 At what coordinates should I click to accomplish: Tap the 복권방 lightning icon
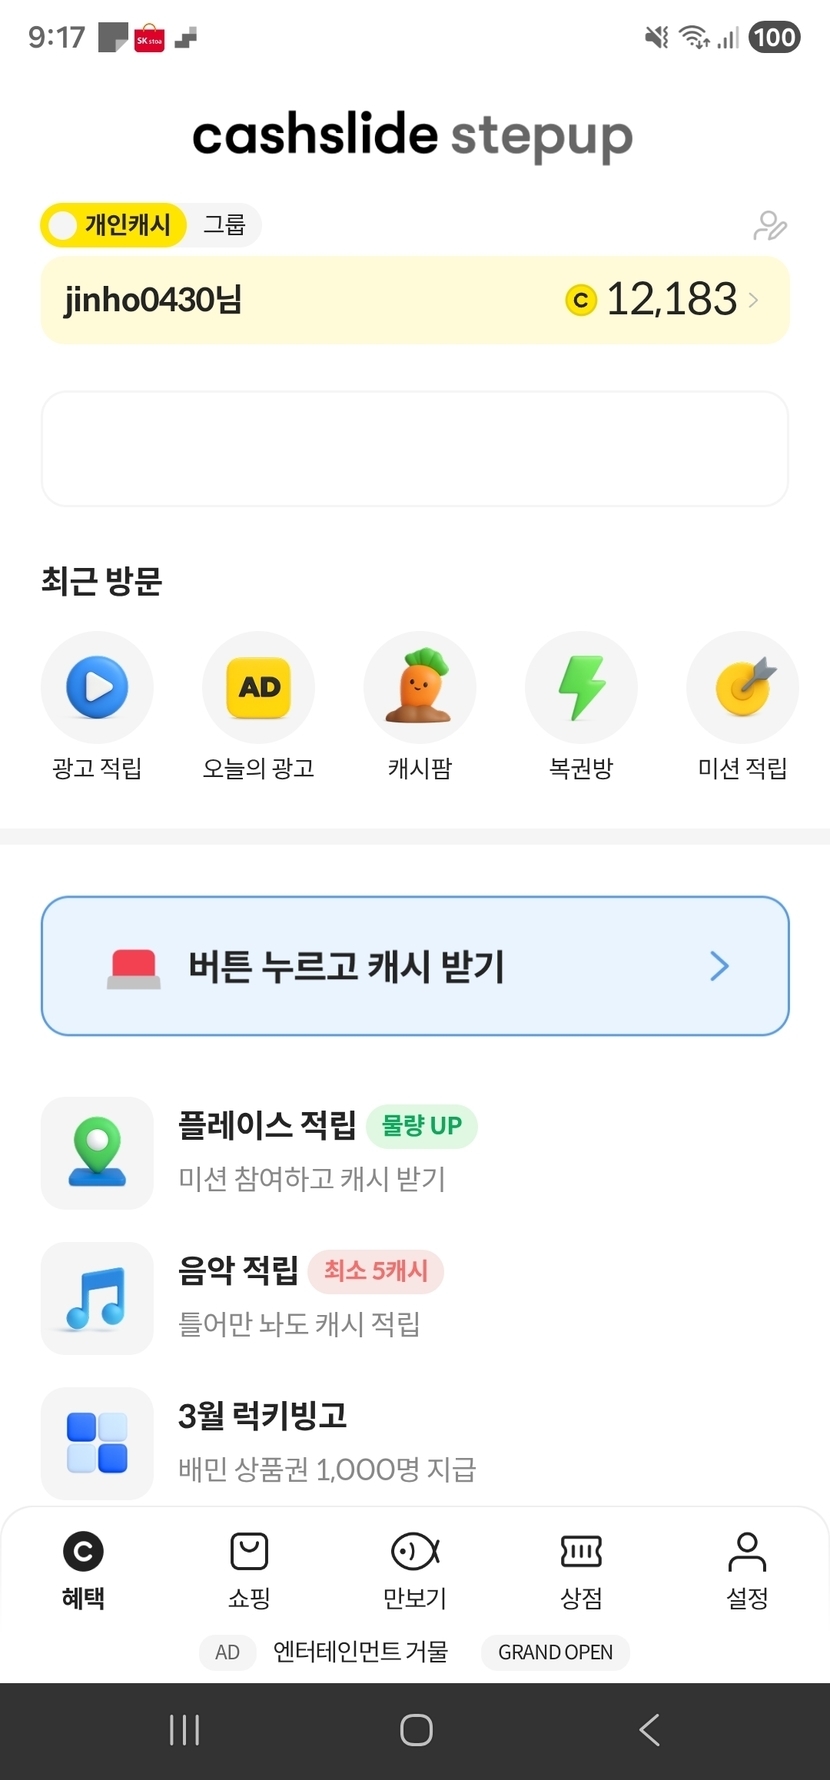(581, 687)
